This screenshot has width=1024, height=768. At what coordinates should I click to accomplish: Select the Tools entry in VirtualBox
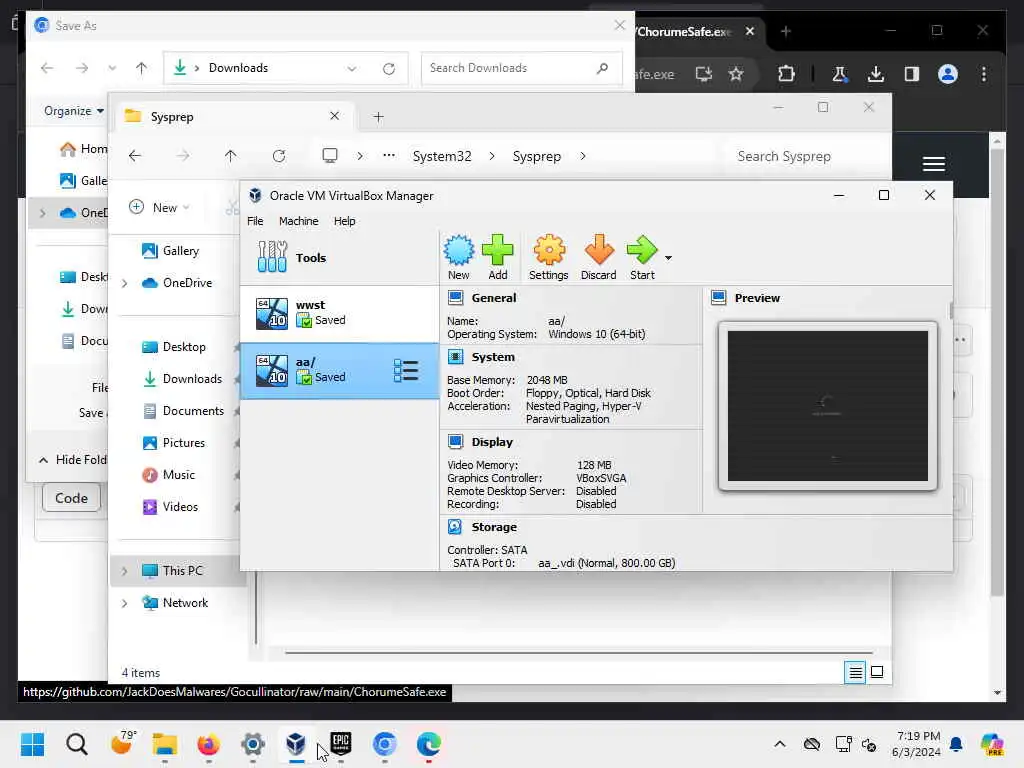pyautogui.click(x=340, y=257)
